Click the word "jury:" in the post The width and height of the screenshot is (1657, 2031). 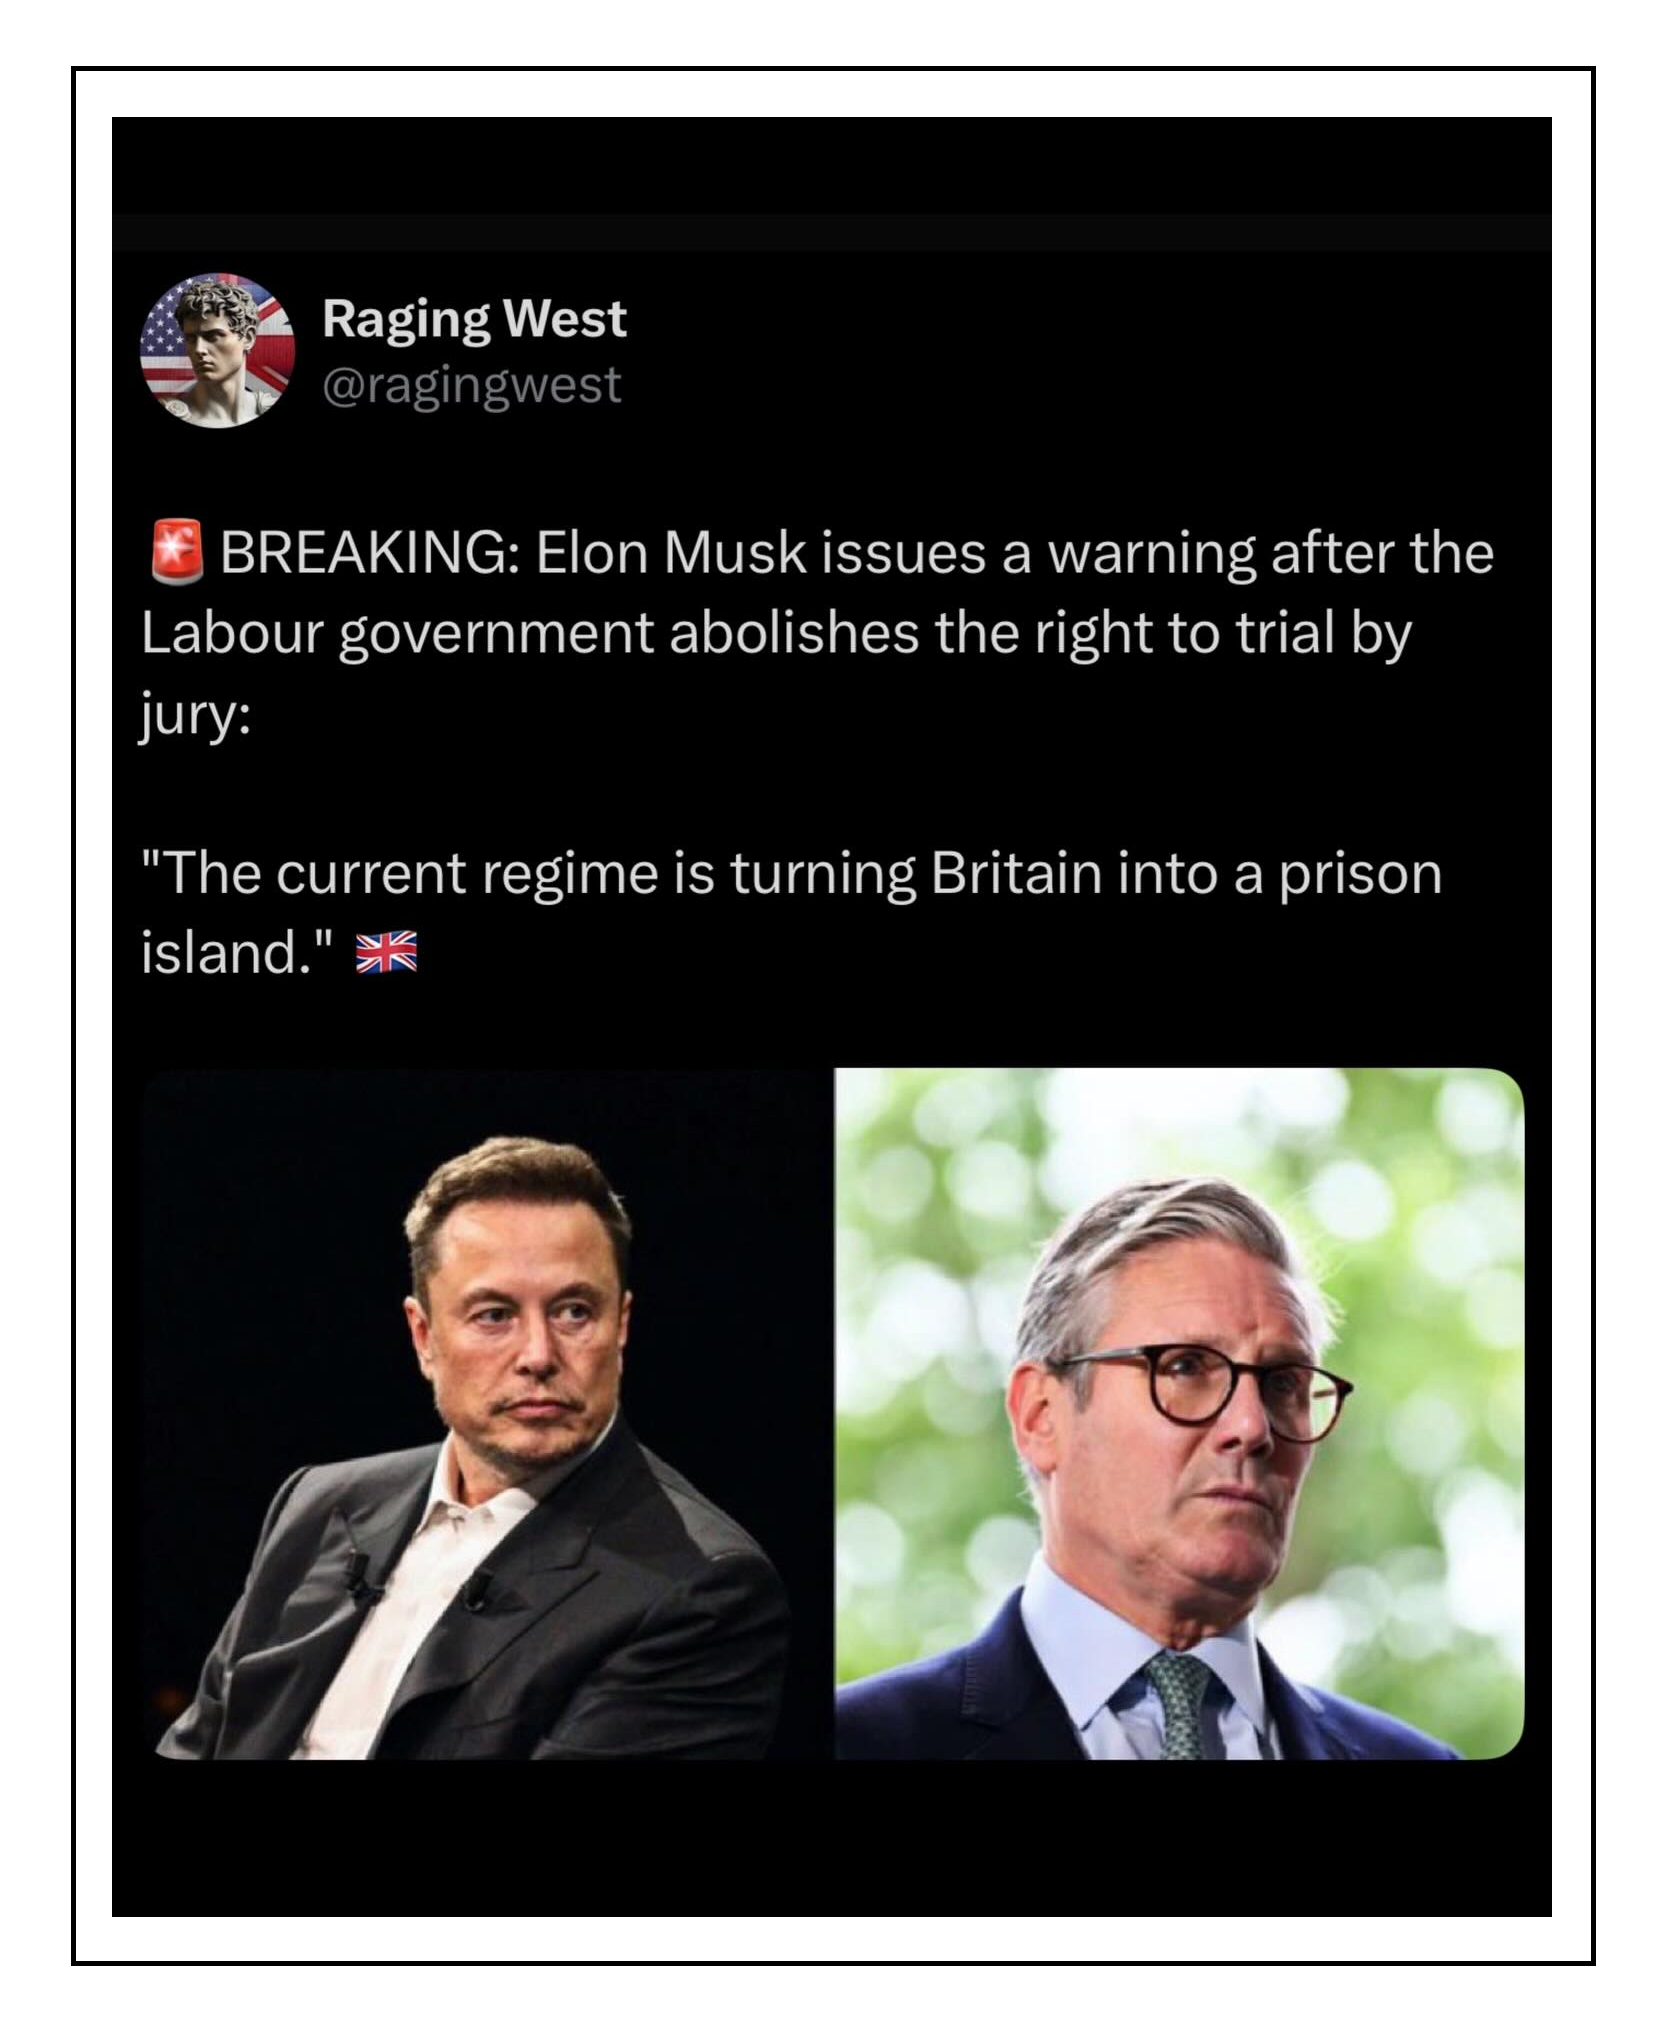195,714
